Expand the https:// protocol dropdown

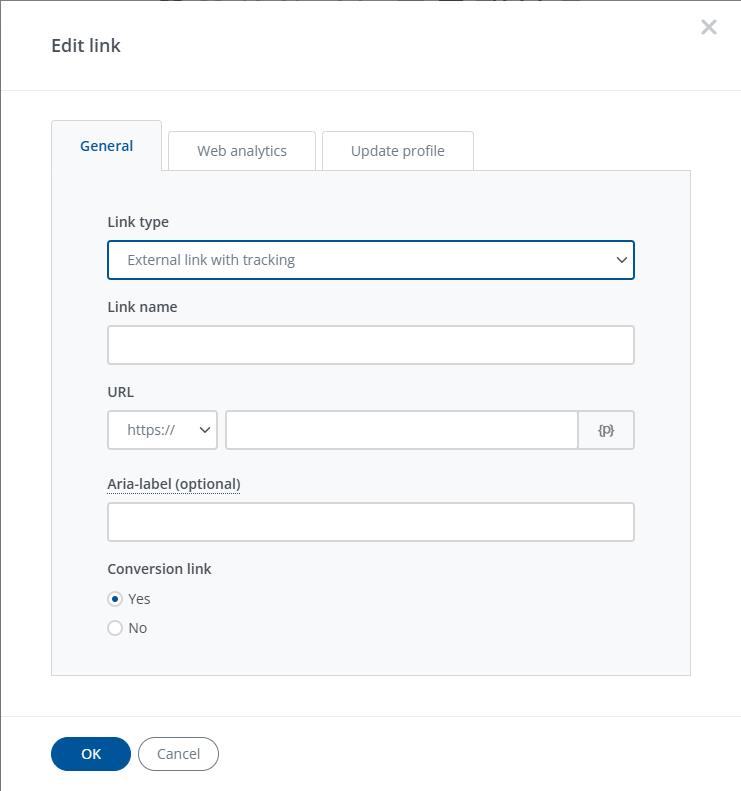coord(162,430)
